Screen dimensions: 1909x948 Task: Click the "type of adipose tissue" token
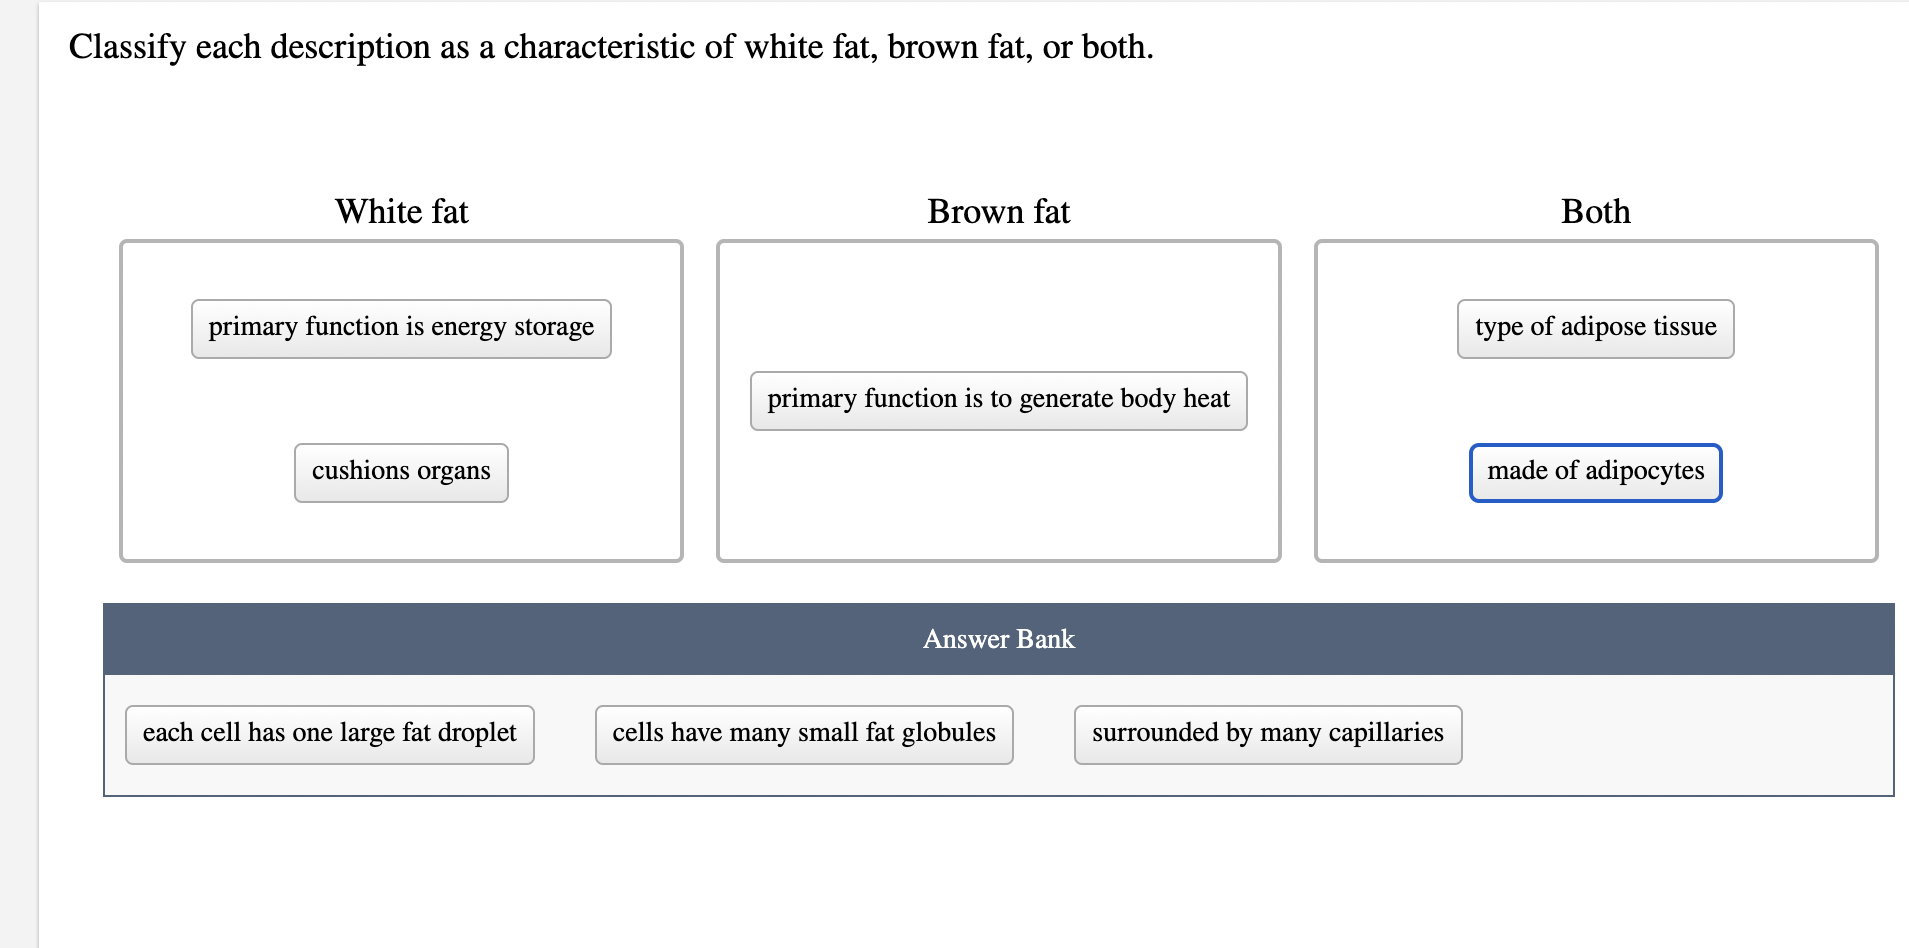(x=1594, y=328)
